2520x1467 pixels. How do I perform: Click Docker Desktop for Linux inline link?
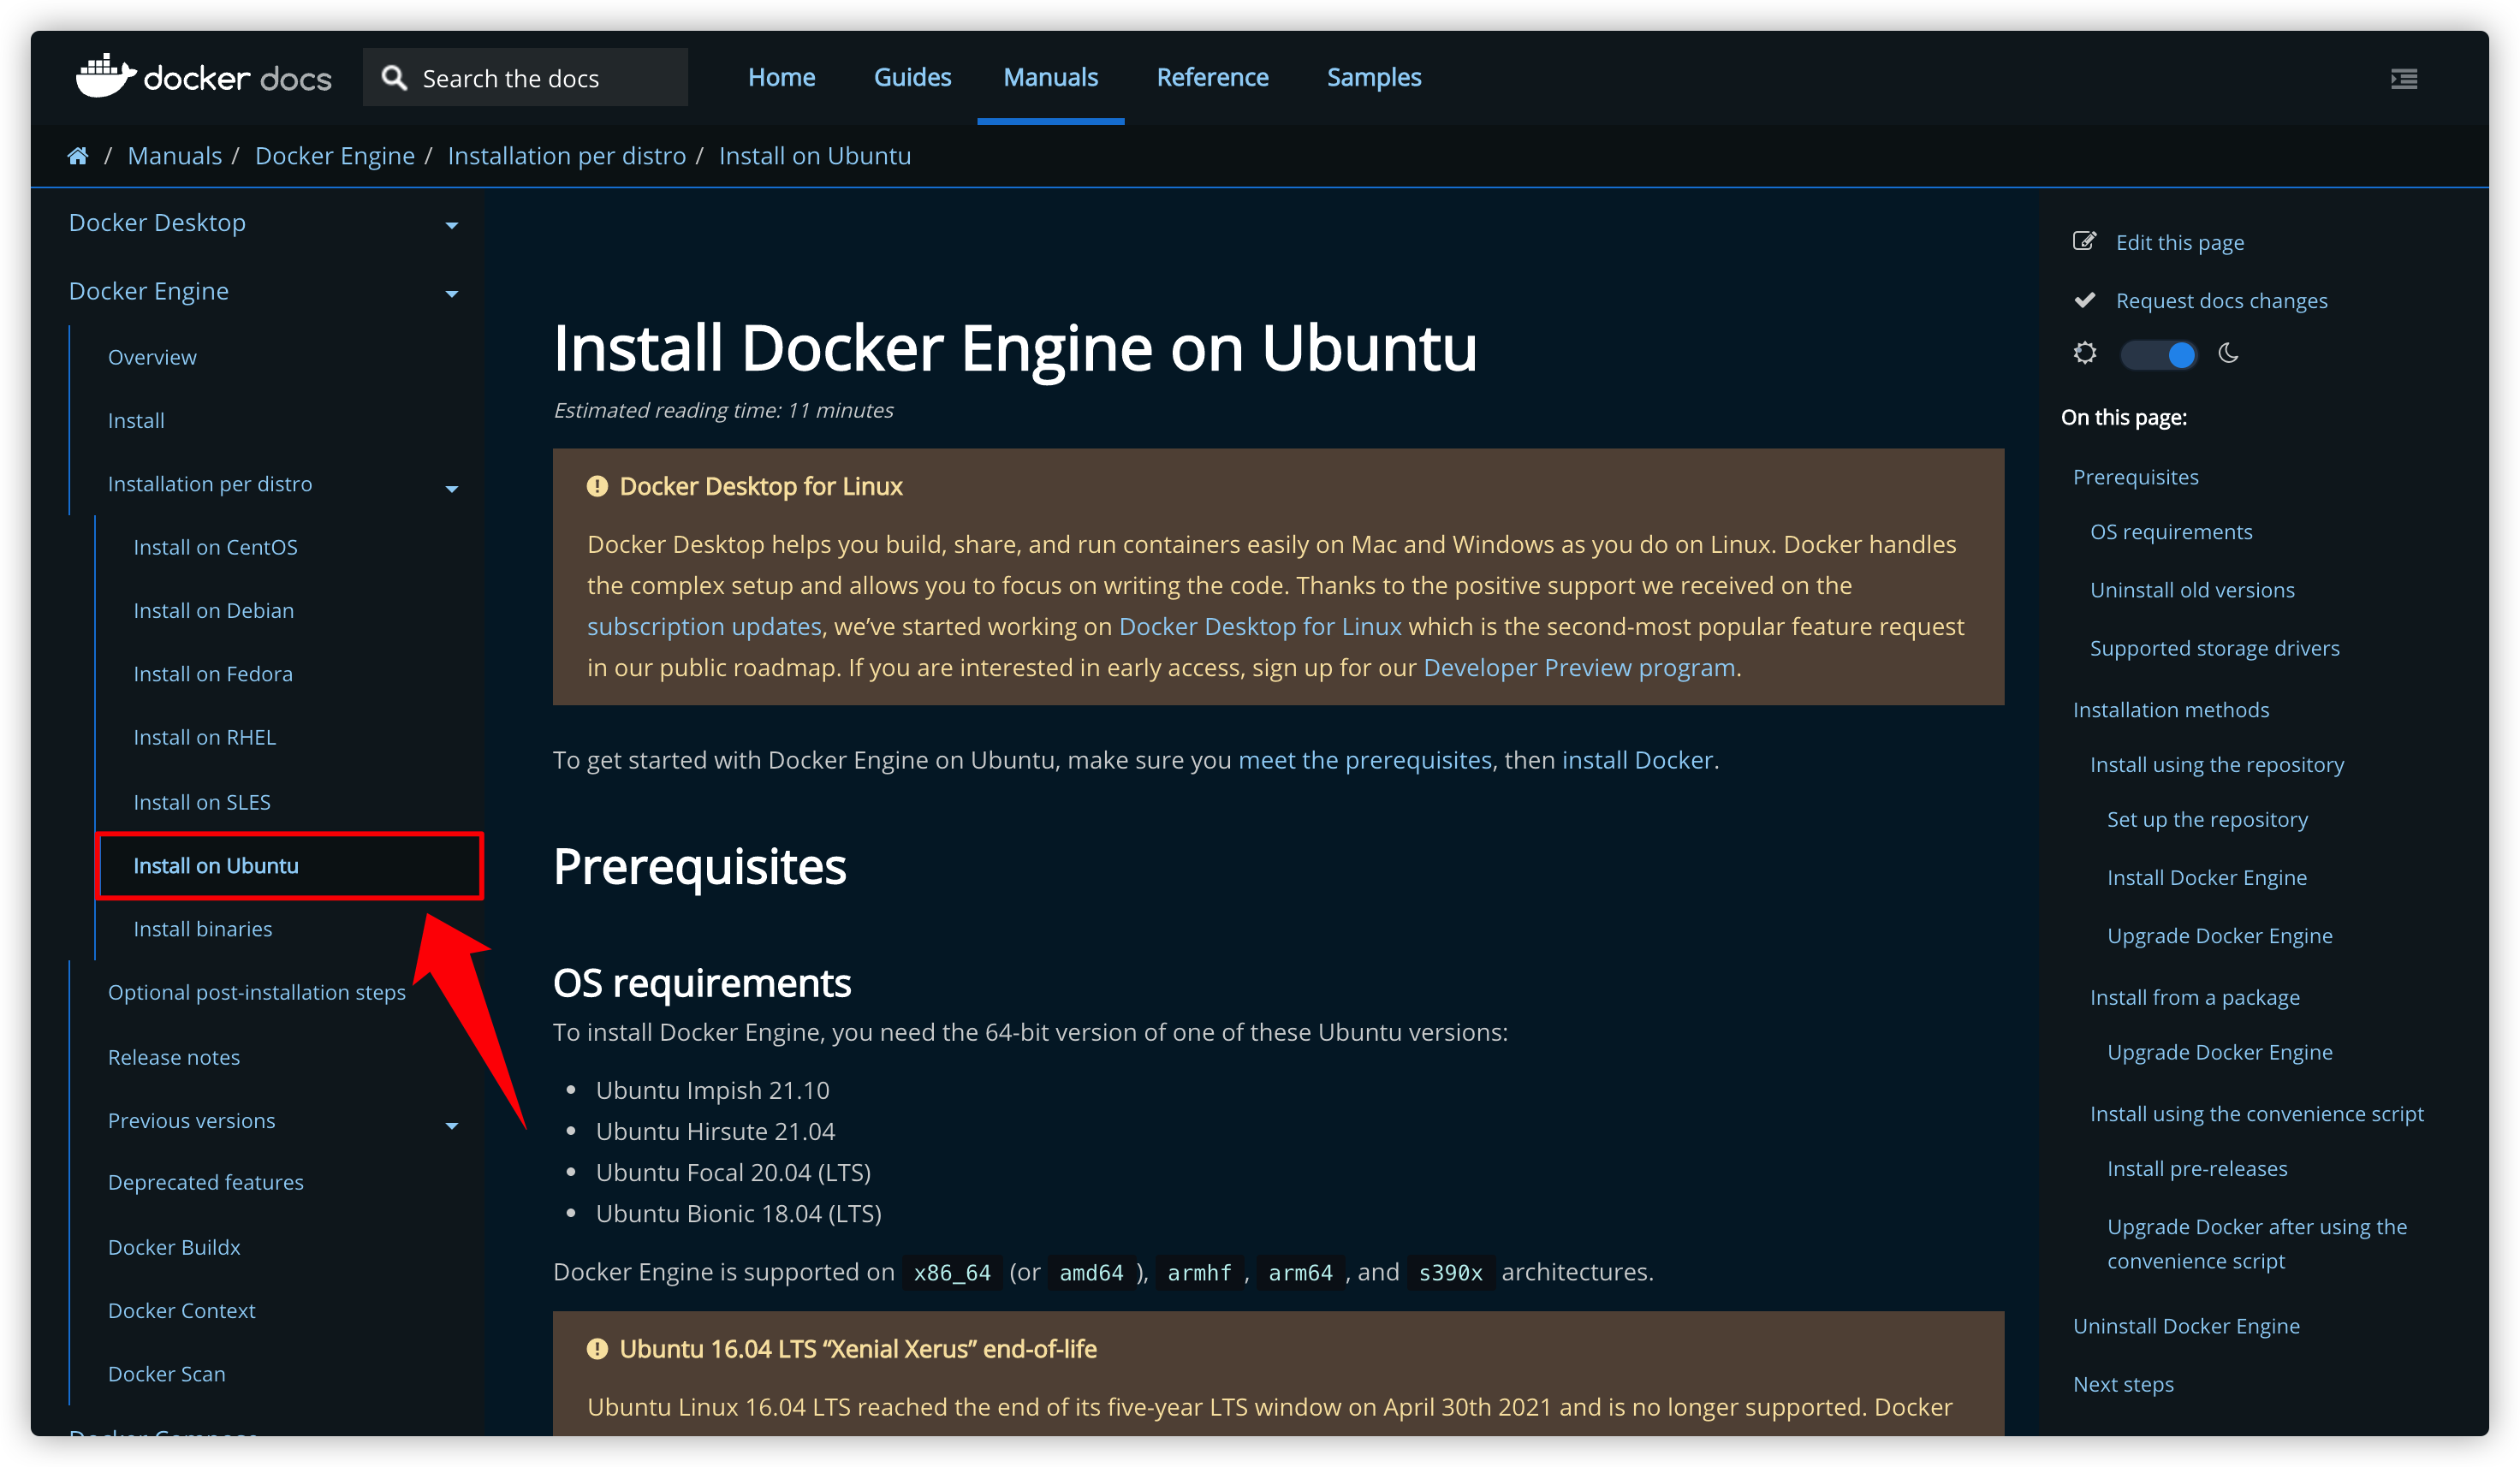pyautogui.click(x=1260, y=627)
